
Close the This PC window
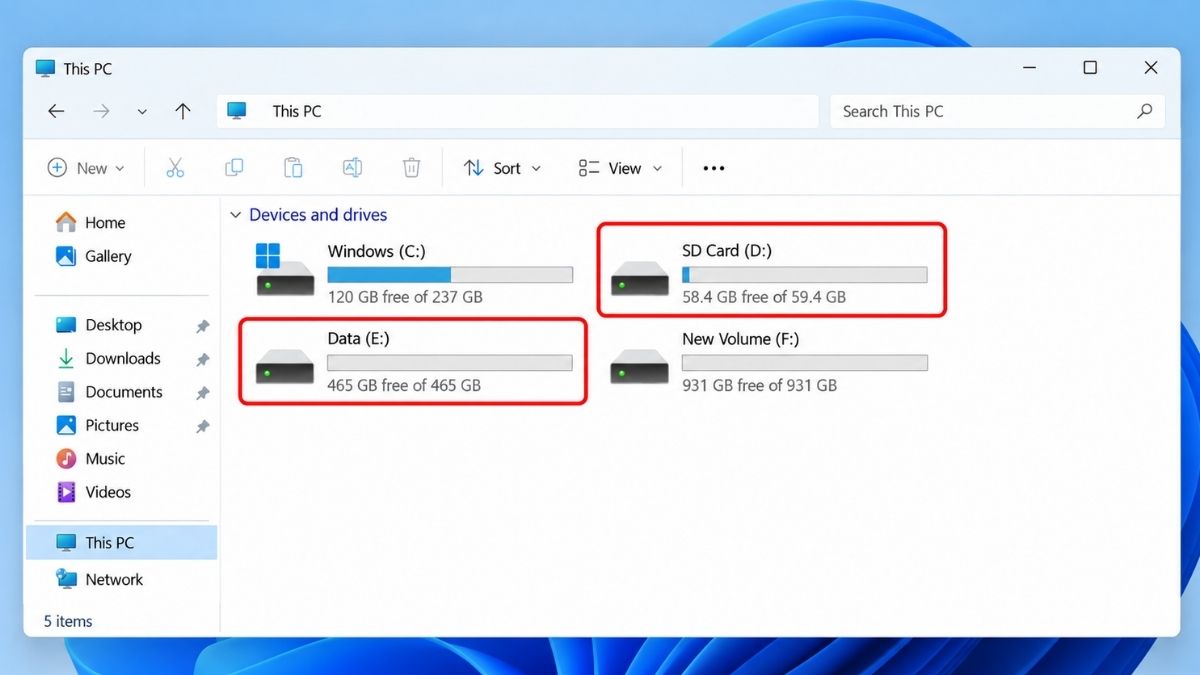click(1151, 68)
